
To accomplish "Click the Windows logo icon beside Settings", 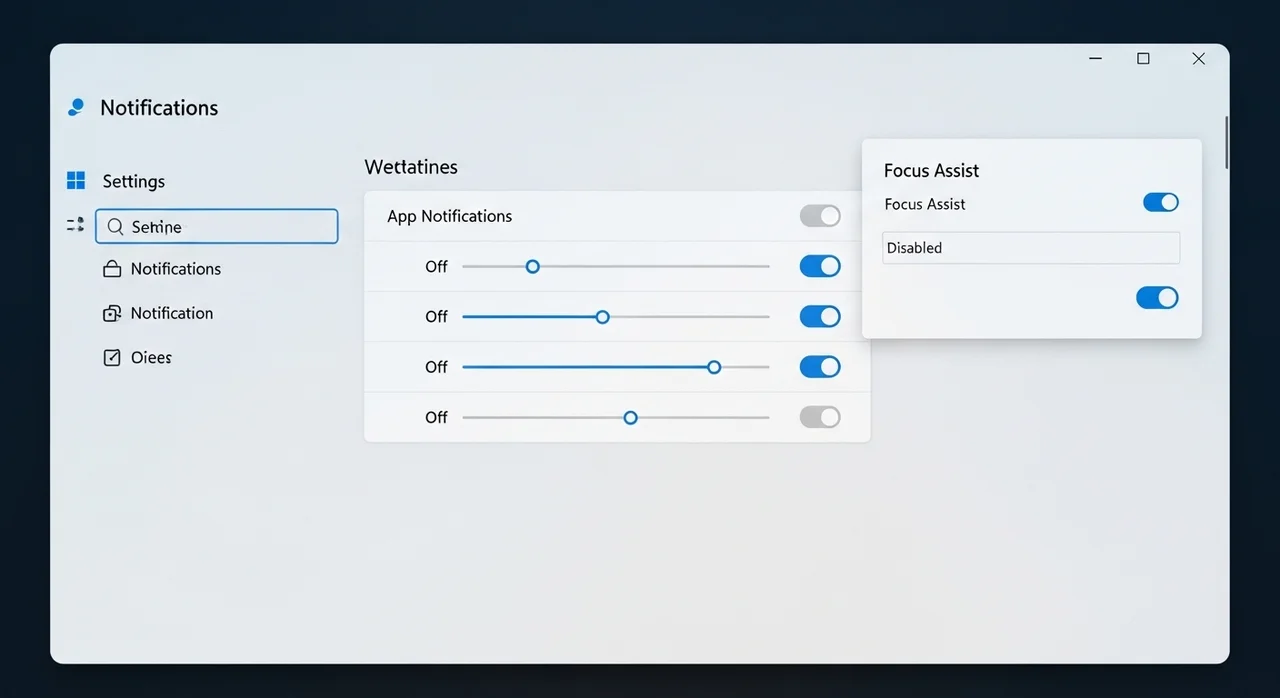I will coord(76,181).
